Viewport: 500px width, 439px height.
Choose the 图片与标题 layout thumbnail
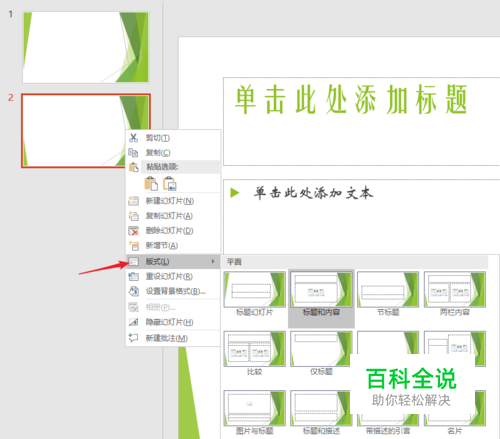coord(255,408)
